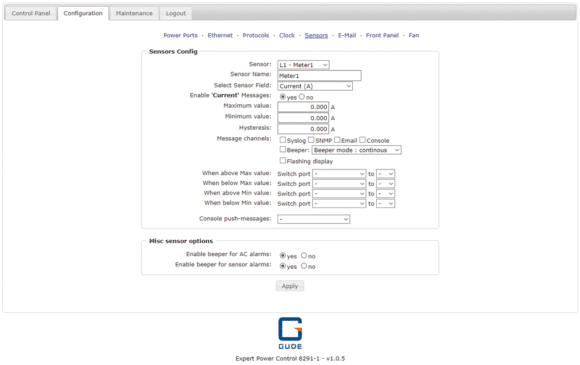580x365 pixels.
Task: Switch to the Maintenance tab
Action: click(x=134, y=13)
